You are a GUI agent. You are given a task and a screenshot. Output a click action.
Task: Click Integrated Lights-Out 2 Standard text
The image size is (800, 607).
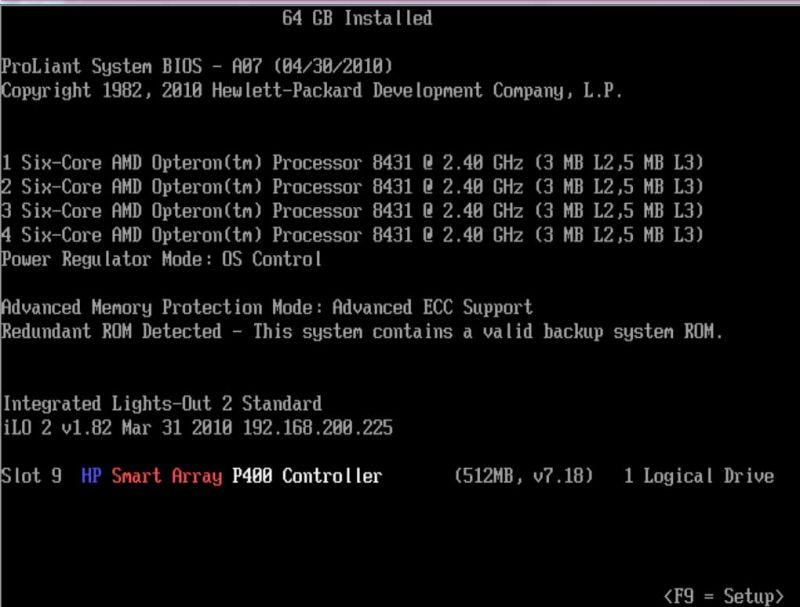click(162, 404)
